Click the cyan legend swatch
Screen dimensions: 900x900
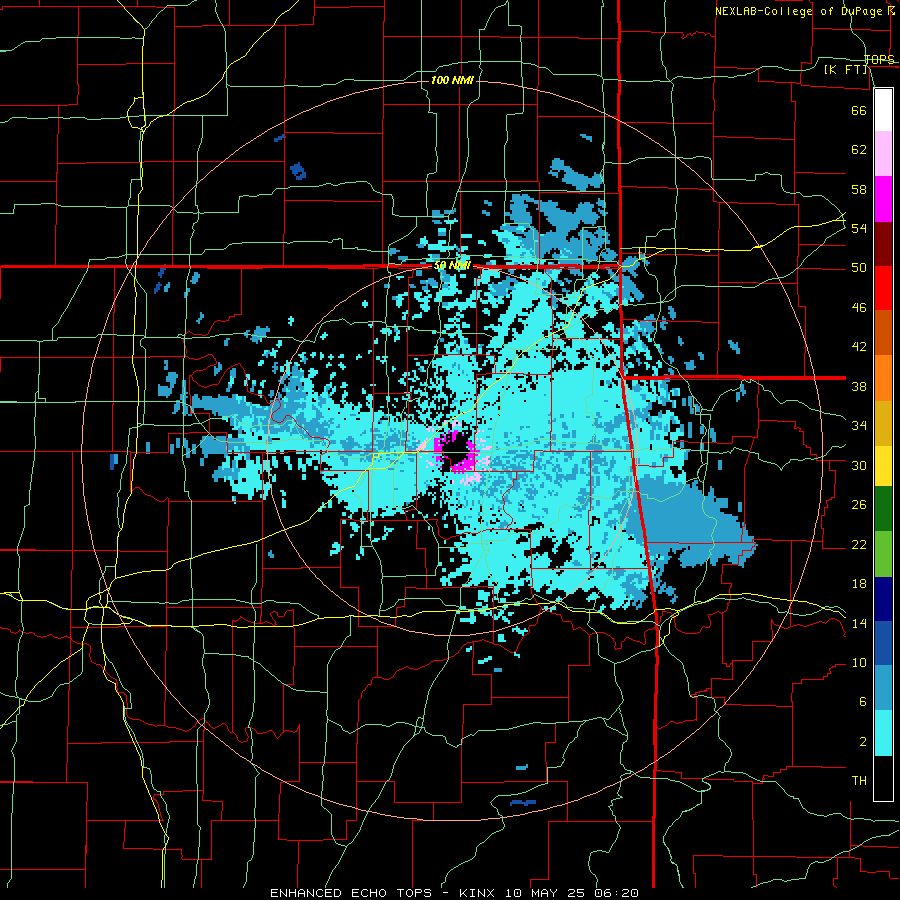pyautogui.click(x=883, y=733)
